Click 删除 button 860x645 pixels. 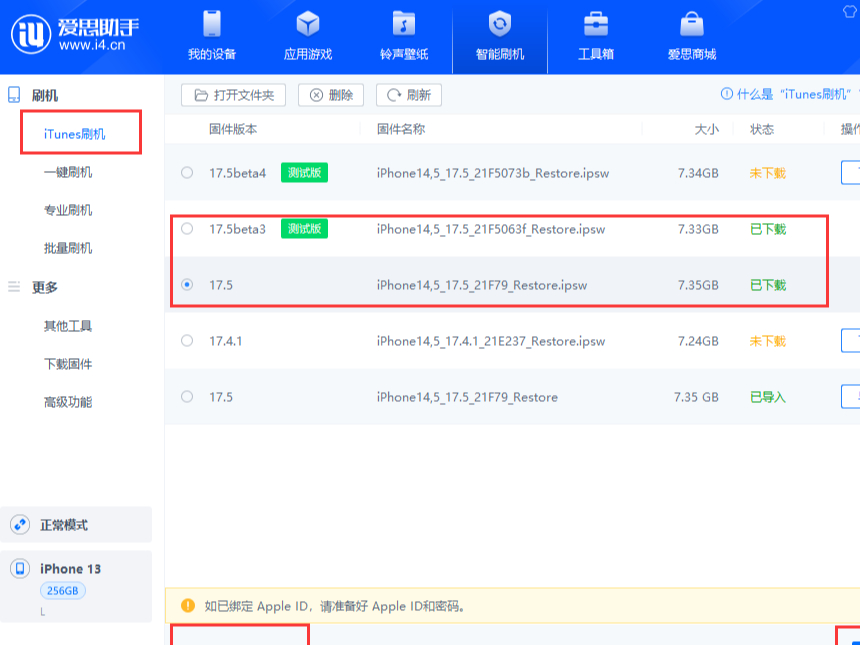coord(331,95)
